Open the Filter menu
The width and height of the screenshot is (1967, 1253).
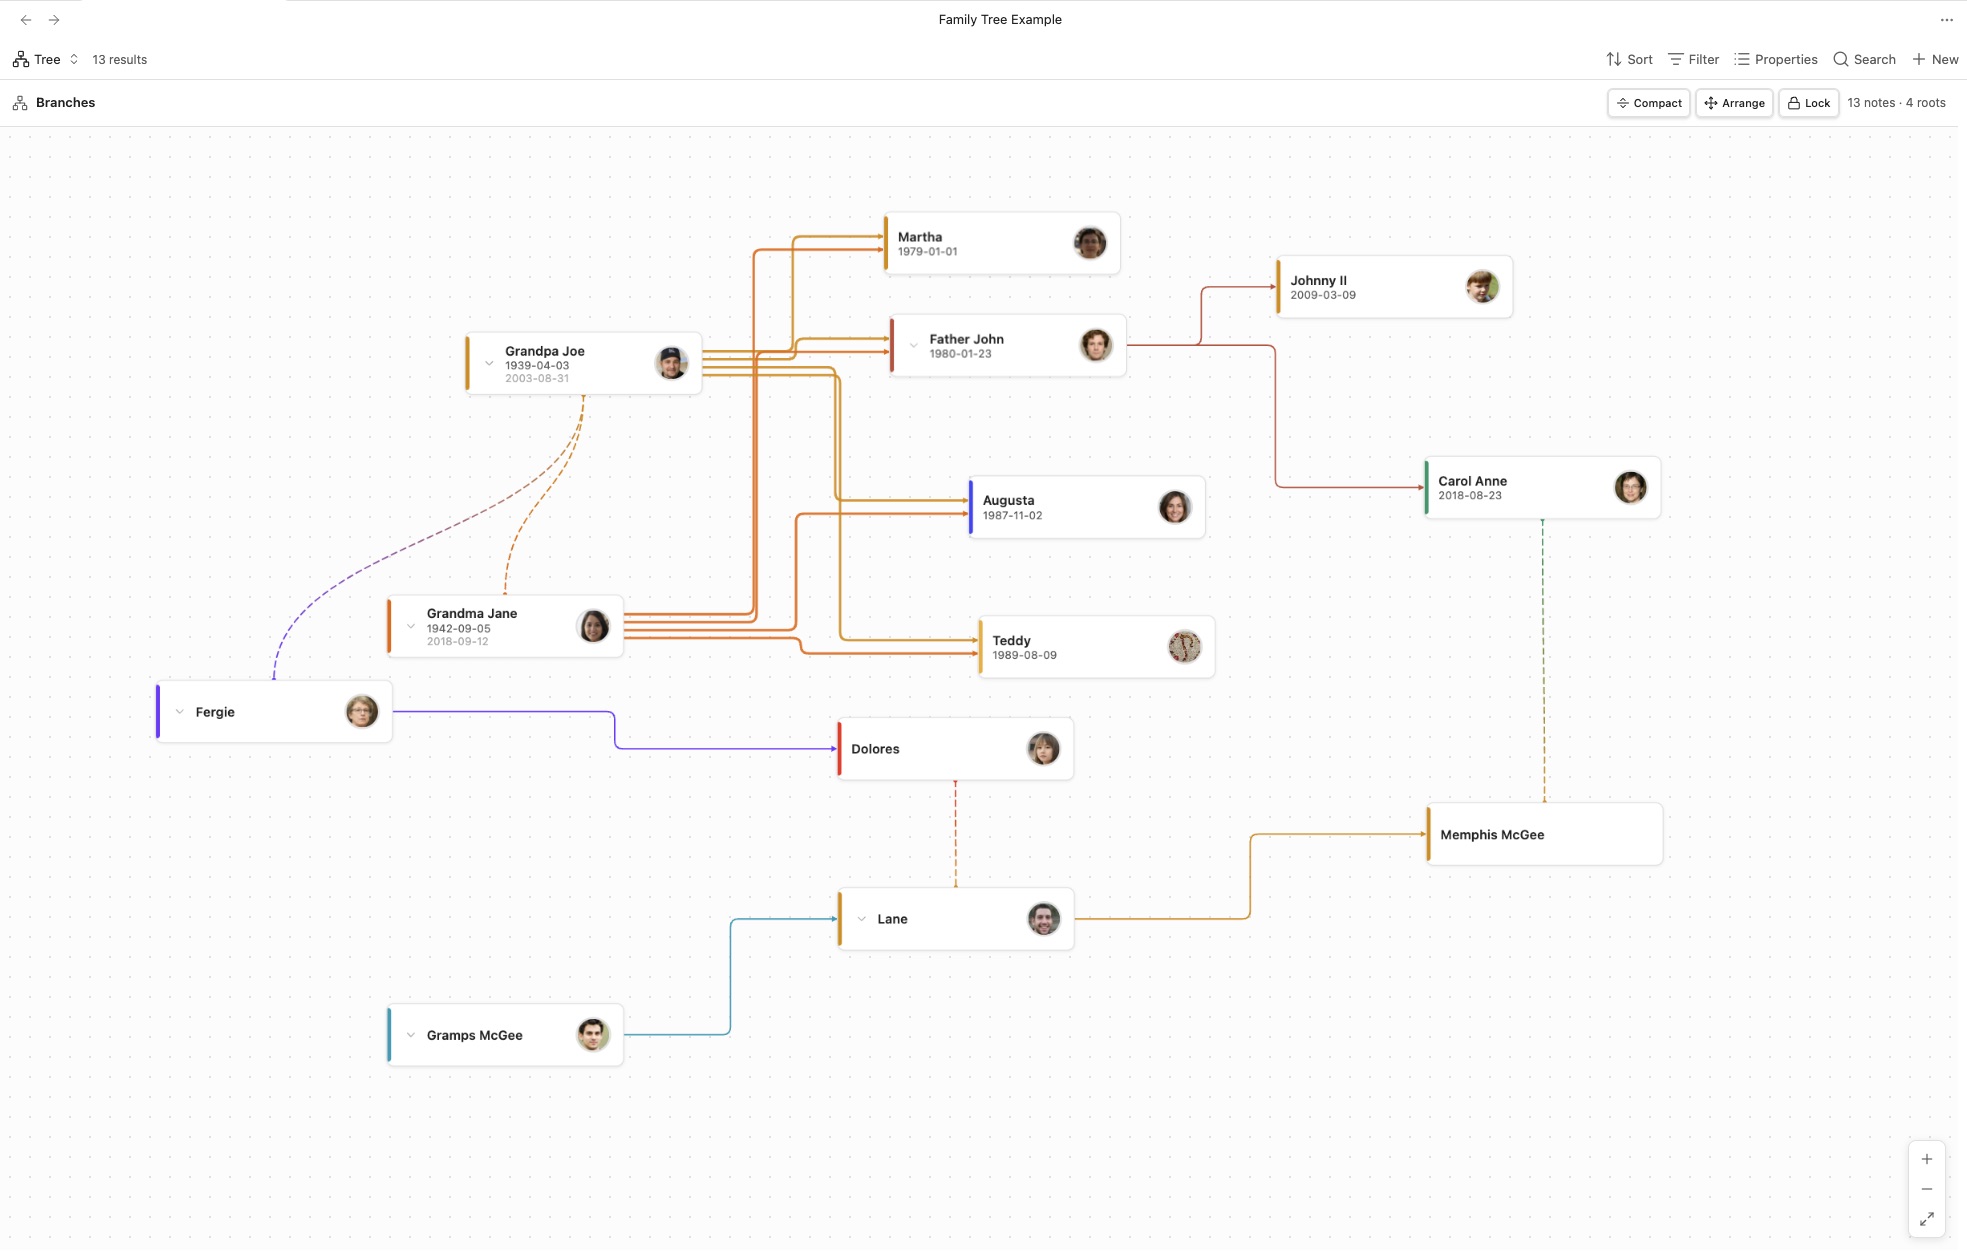point(1693,60)
